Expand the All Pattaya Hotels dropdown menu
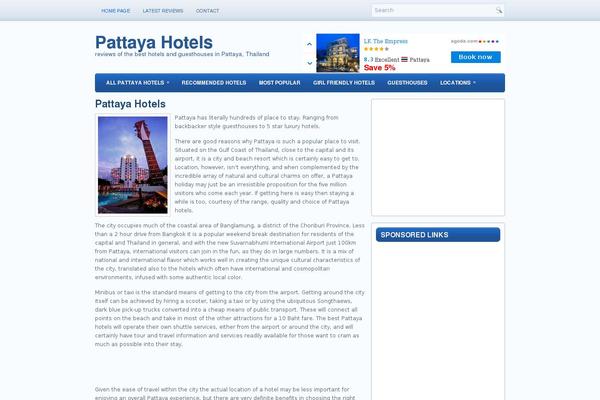 [x=137, y=83]
